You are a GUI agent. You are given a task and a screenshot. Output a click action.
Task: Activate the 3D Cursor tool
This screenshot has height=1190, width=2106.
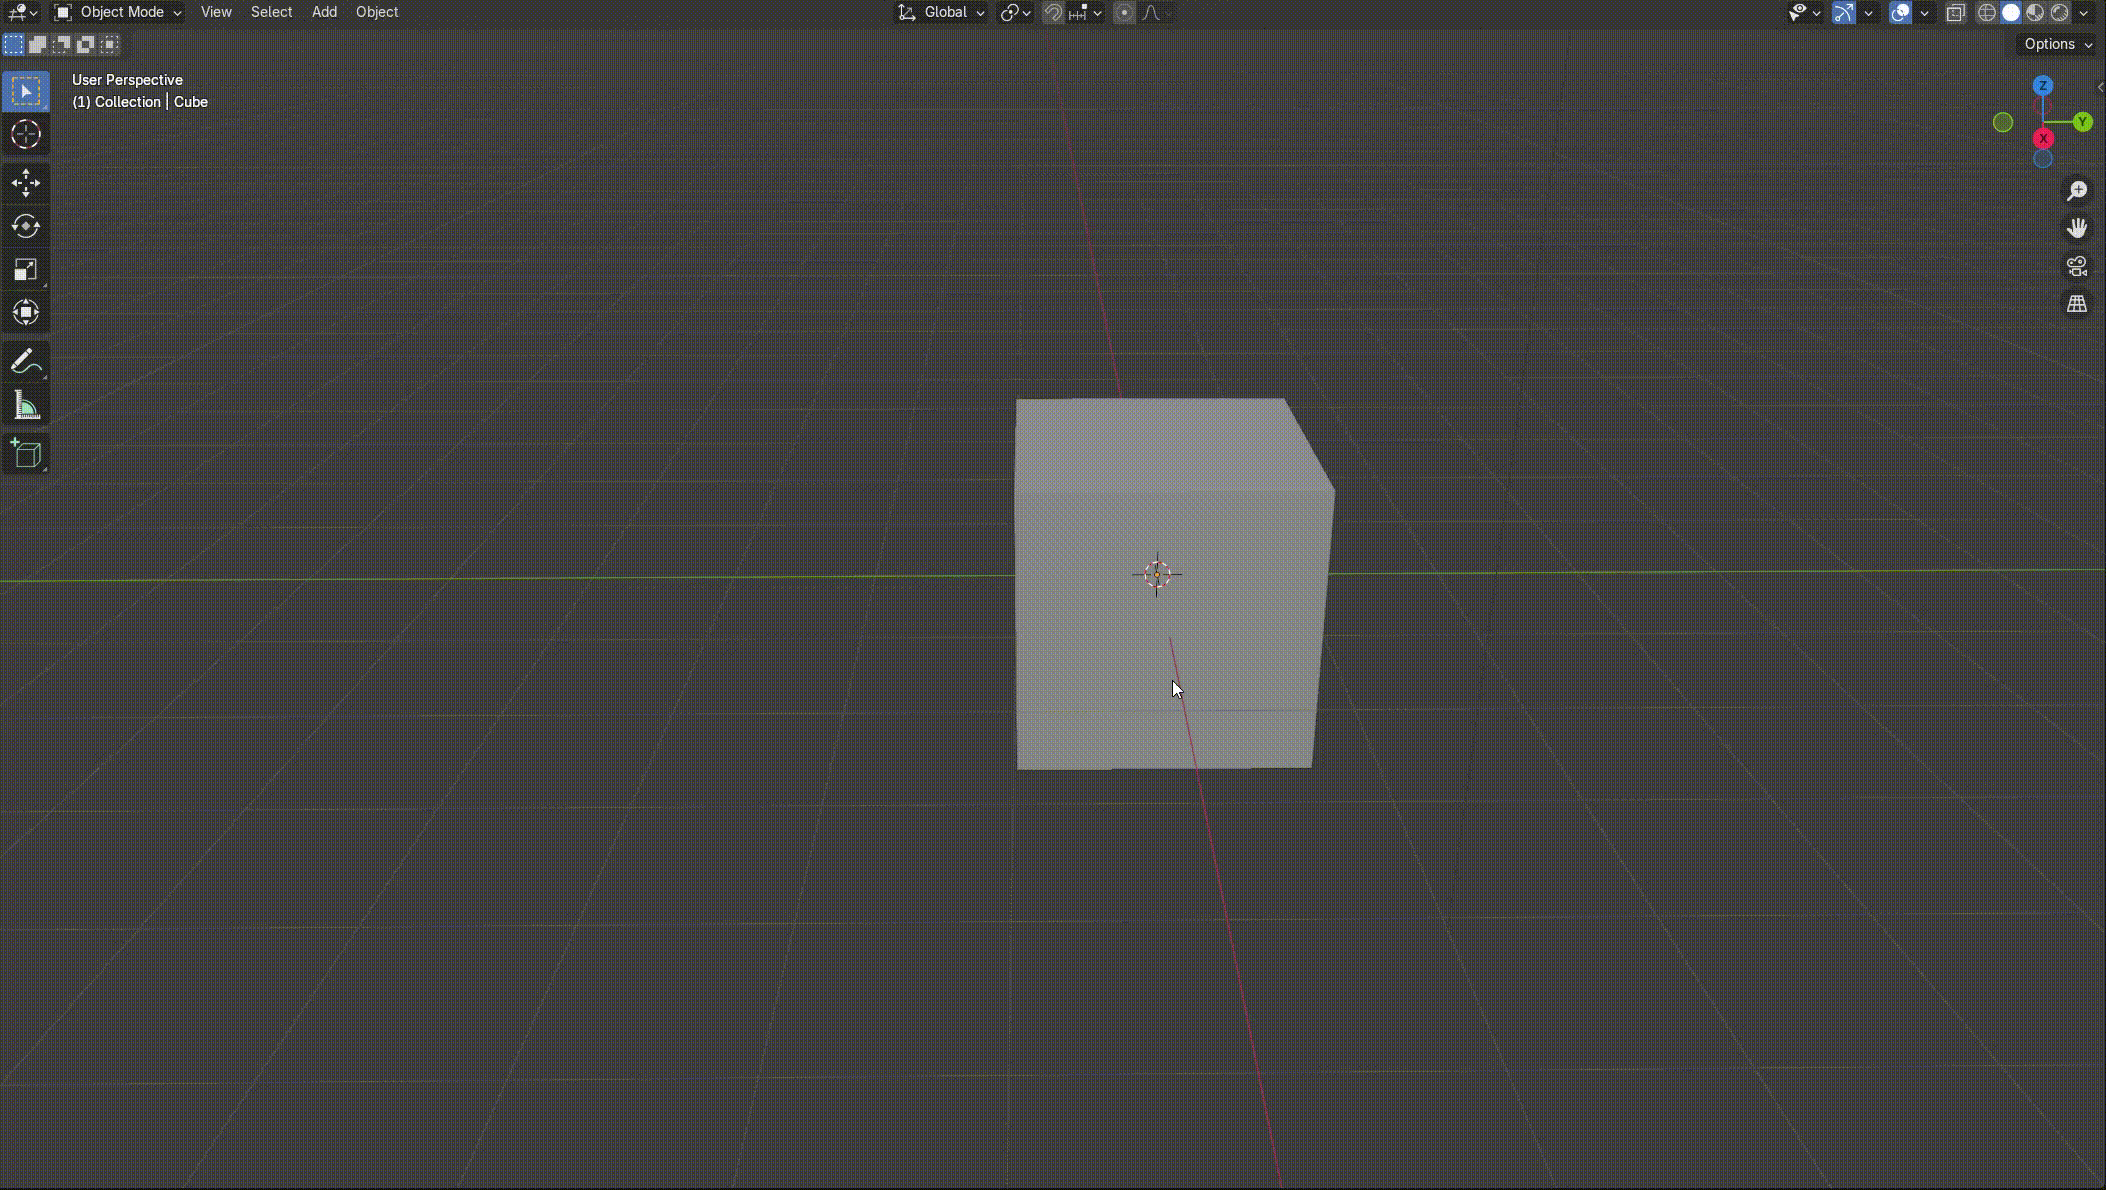26,134
